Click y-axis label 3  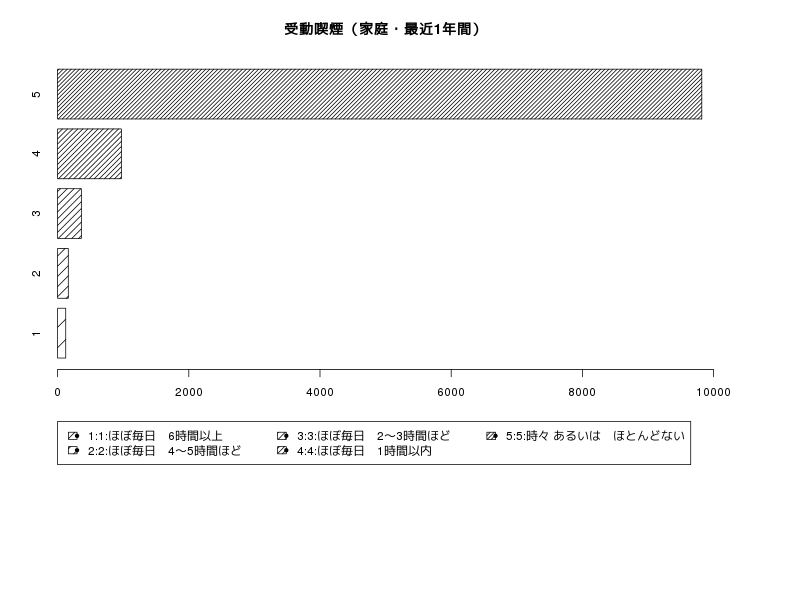pyautogui.click(x=36, y=213)
